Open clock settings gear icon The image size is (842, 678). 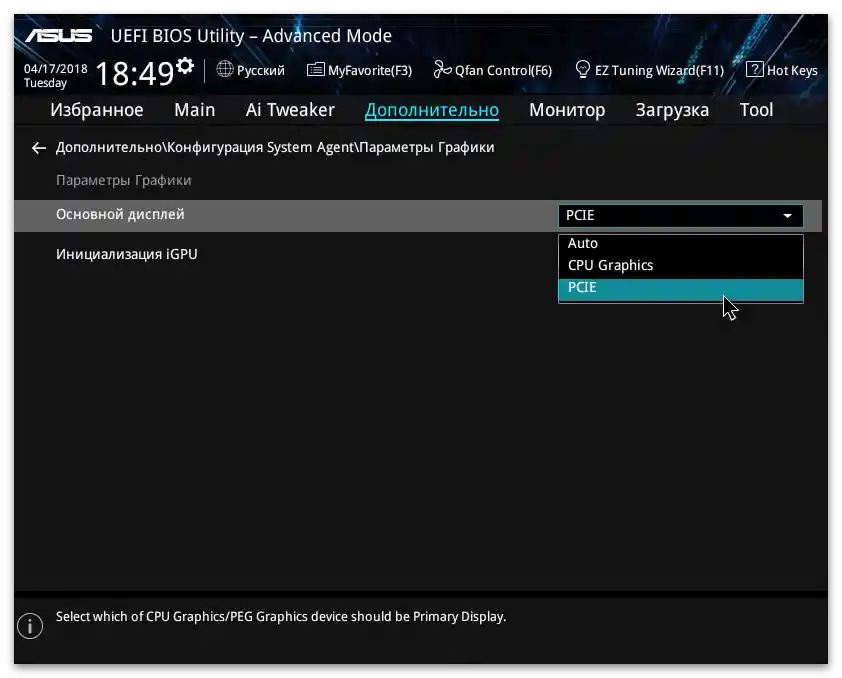(x=185, y=66)
